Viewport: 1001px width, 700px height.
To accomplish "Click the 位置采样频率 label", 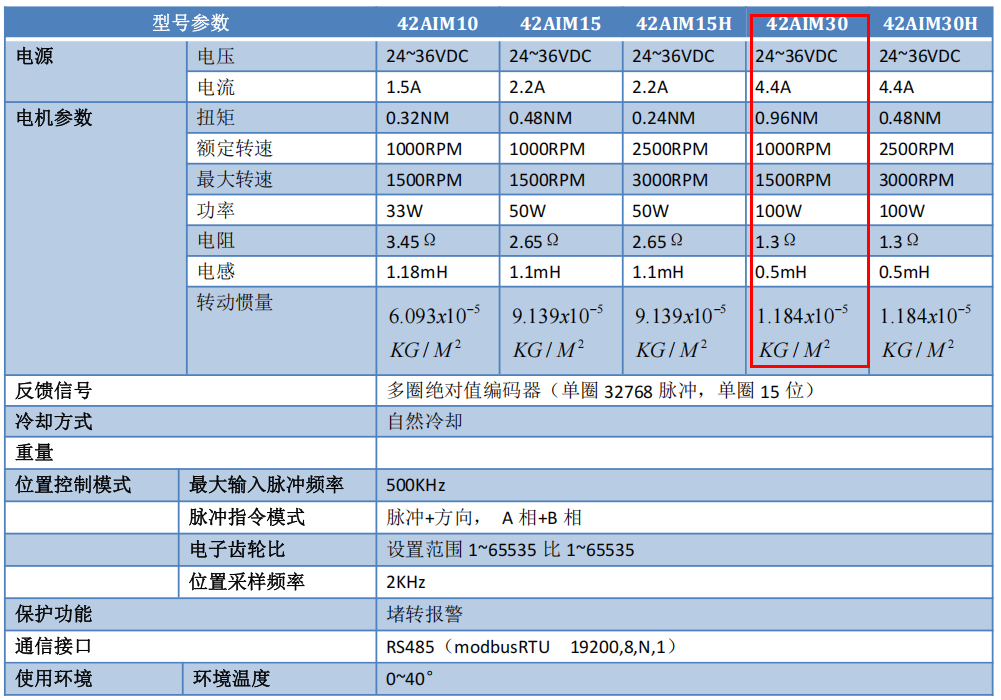I will [x=247, y=581].
